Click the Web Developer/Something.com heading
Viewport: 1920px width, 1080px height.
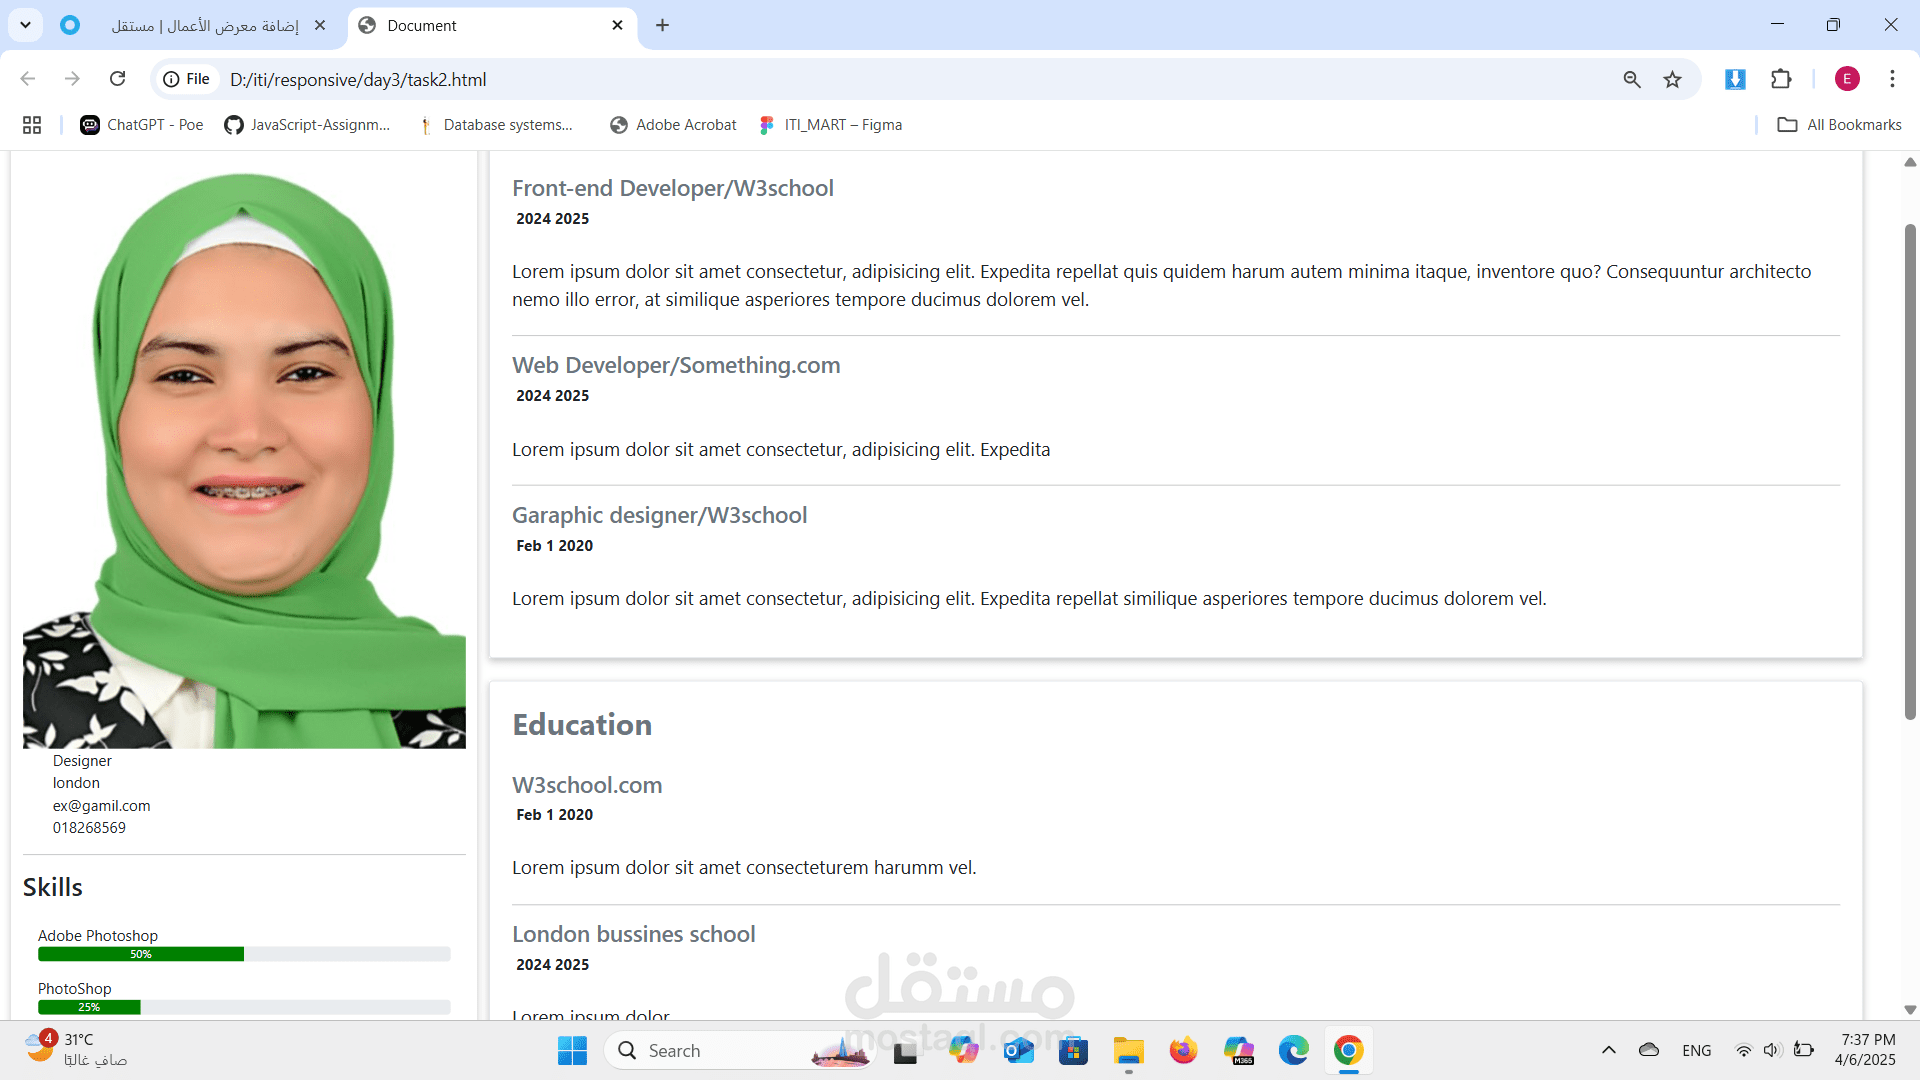[676, 365]
